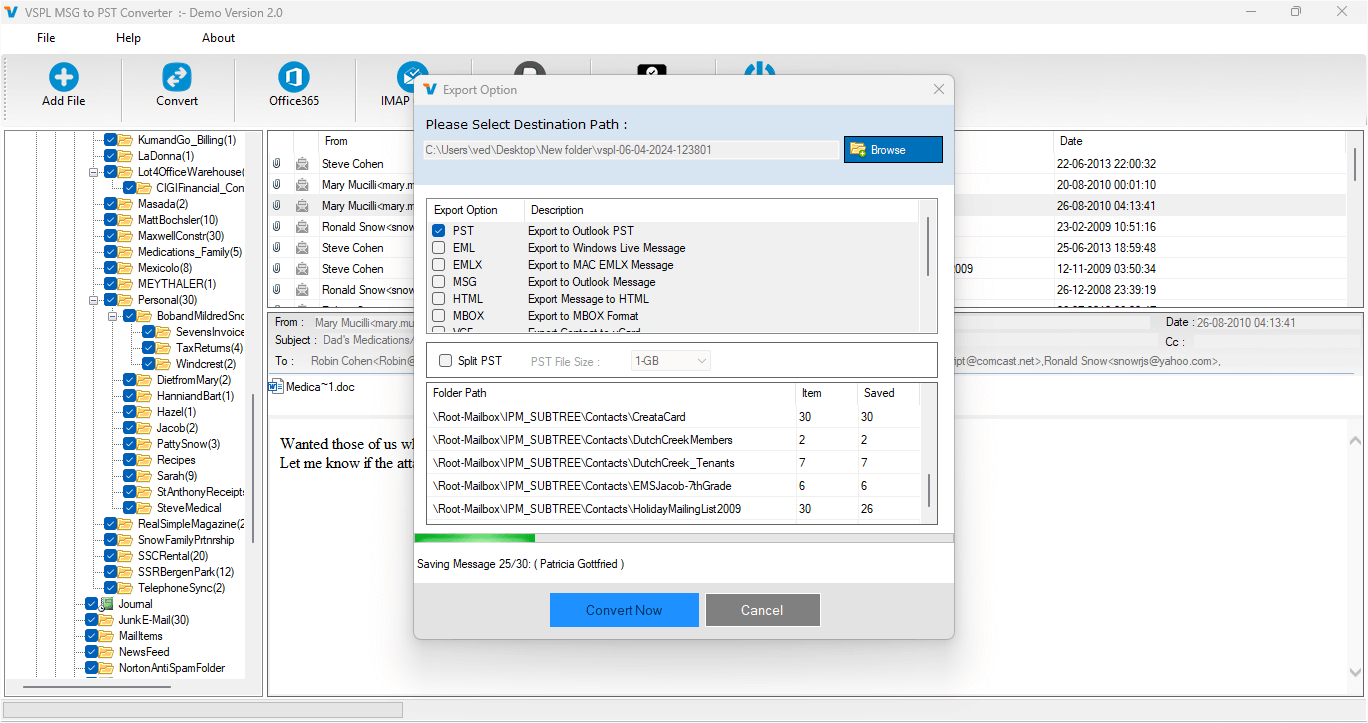Click the folder icon beside Sarah(9)
This screenshot has width=1368, height=723.
(145, 476)
